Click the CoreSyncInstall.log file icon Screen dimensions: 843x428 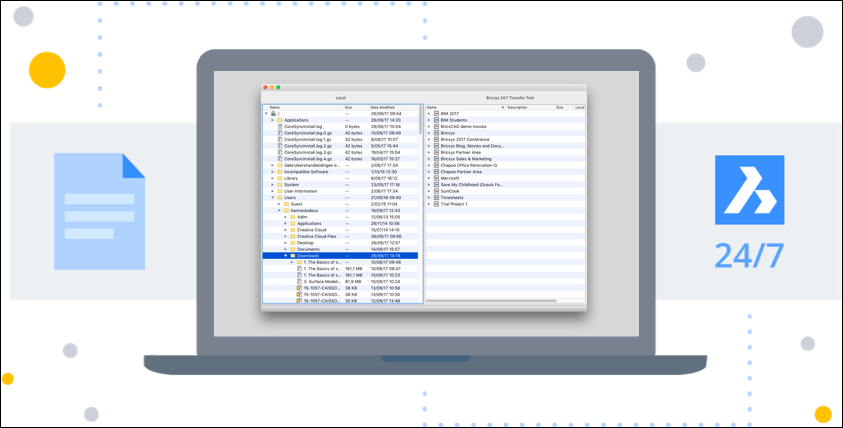pos(280,126)
